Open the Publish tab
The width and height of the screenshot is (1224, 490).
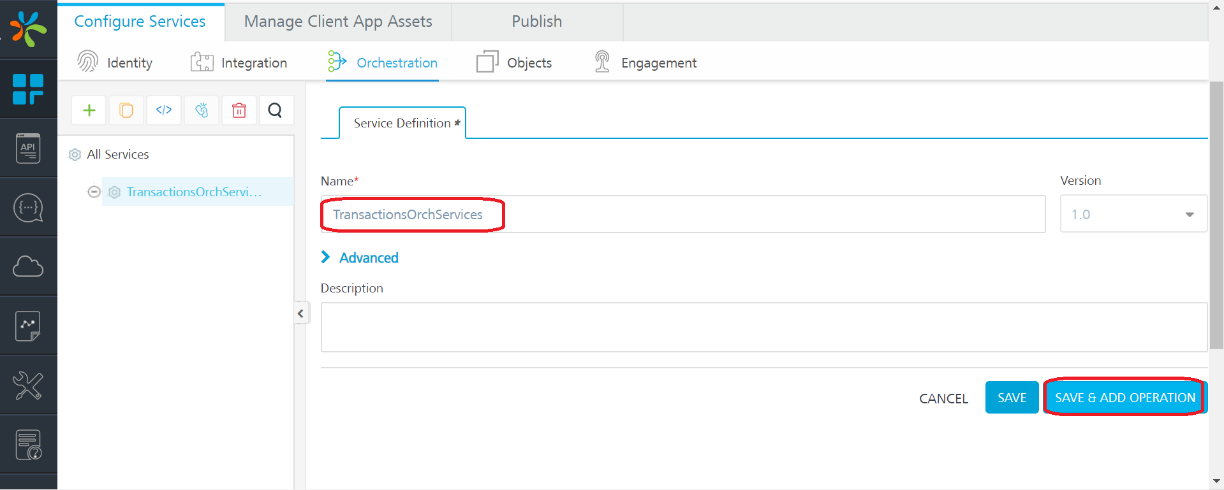click(537, 21)
